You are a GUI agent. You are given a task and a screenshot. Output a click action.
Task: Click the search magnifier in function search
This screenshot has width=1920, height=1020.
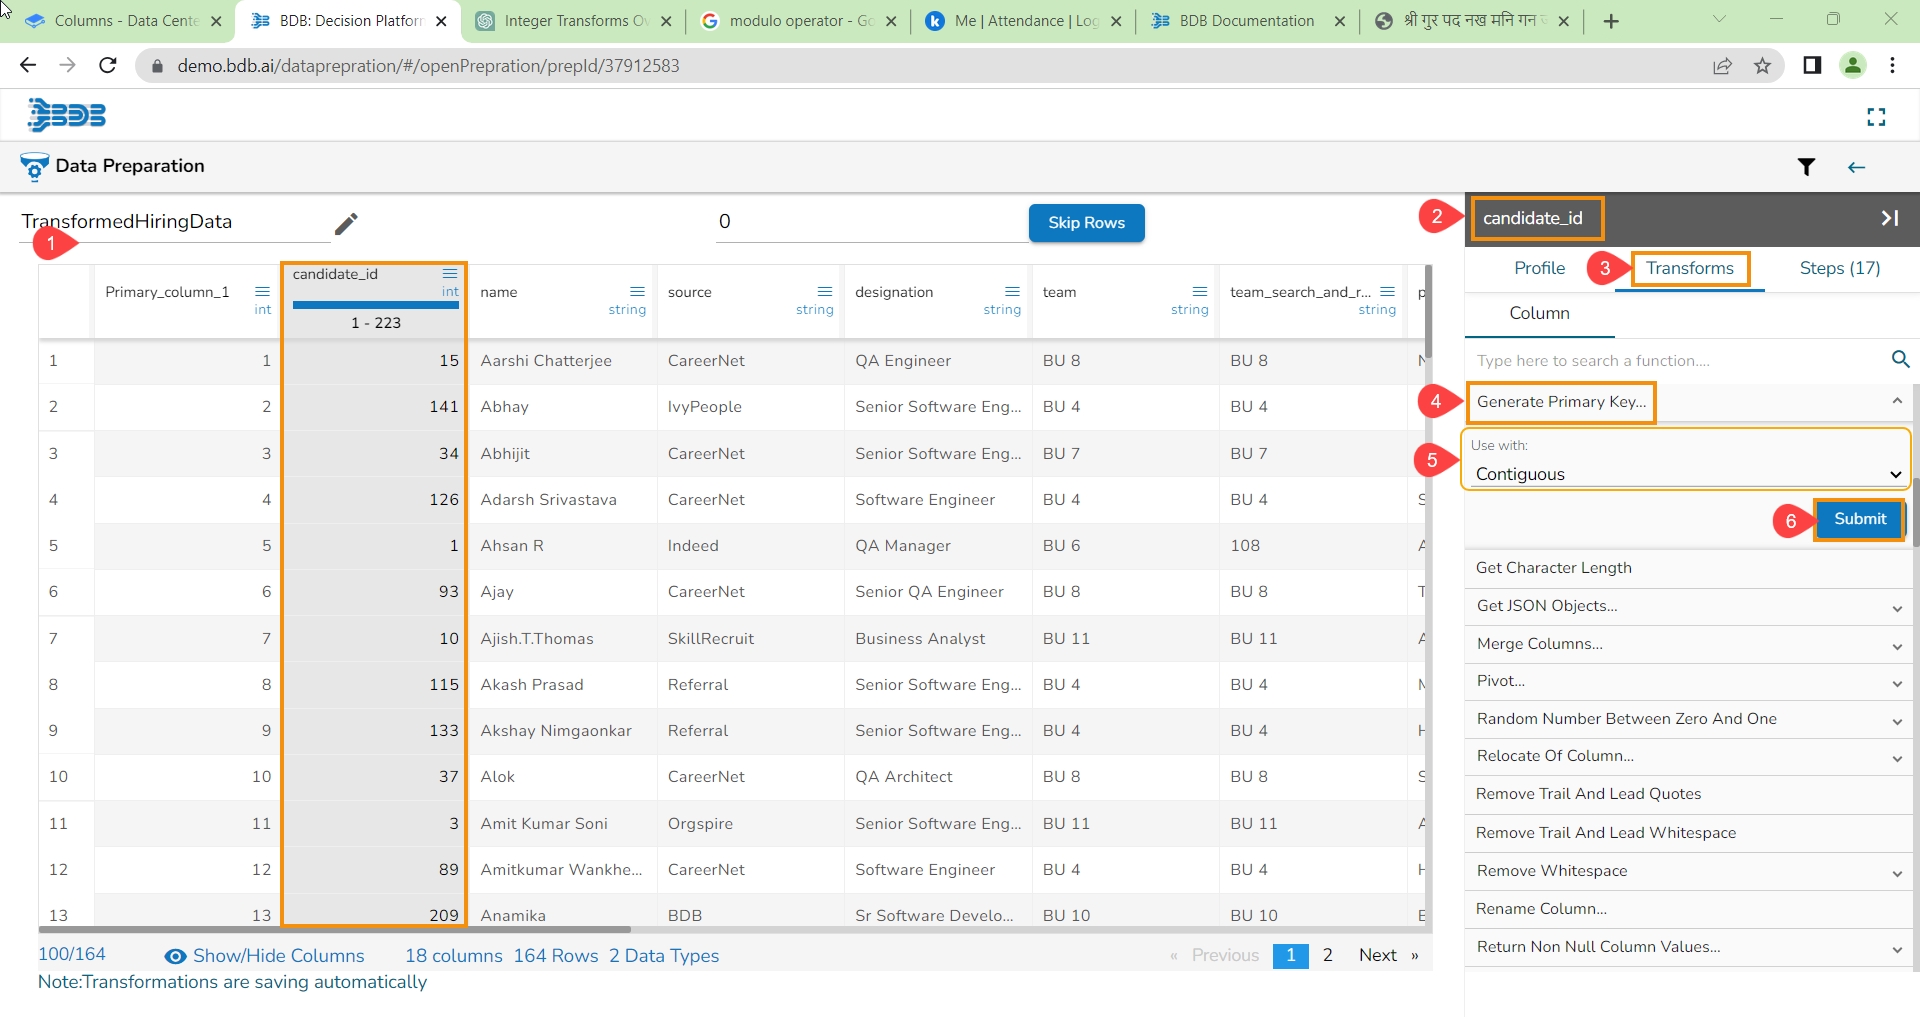coord(1900,360)
